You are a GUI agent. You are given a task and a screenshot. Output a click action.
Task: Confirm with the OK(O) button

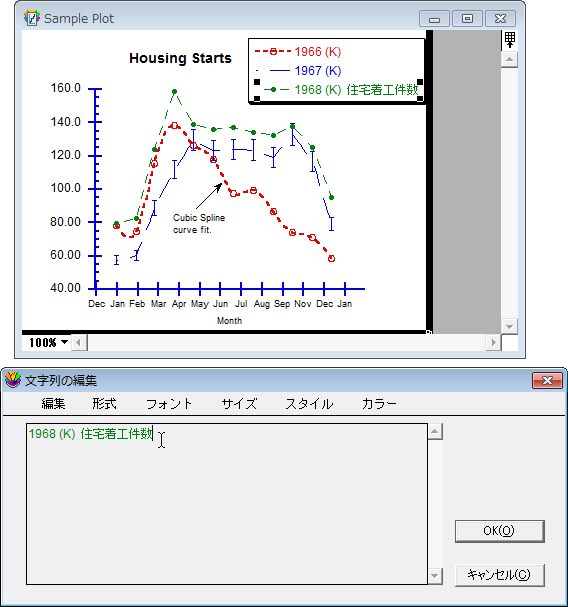[x=499, y=531]
